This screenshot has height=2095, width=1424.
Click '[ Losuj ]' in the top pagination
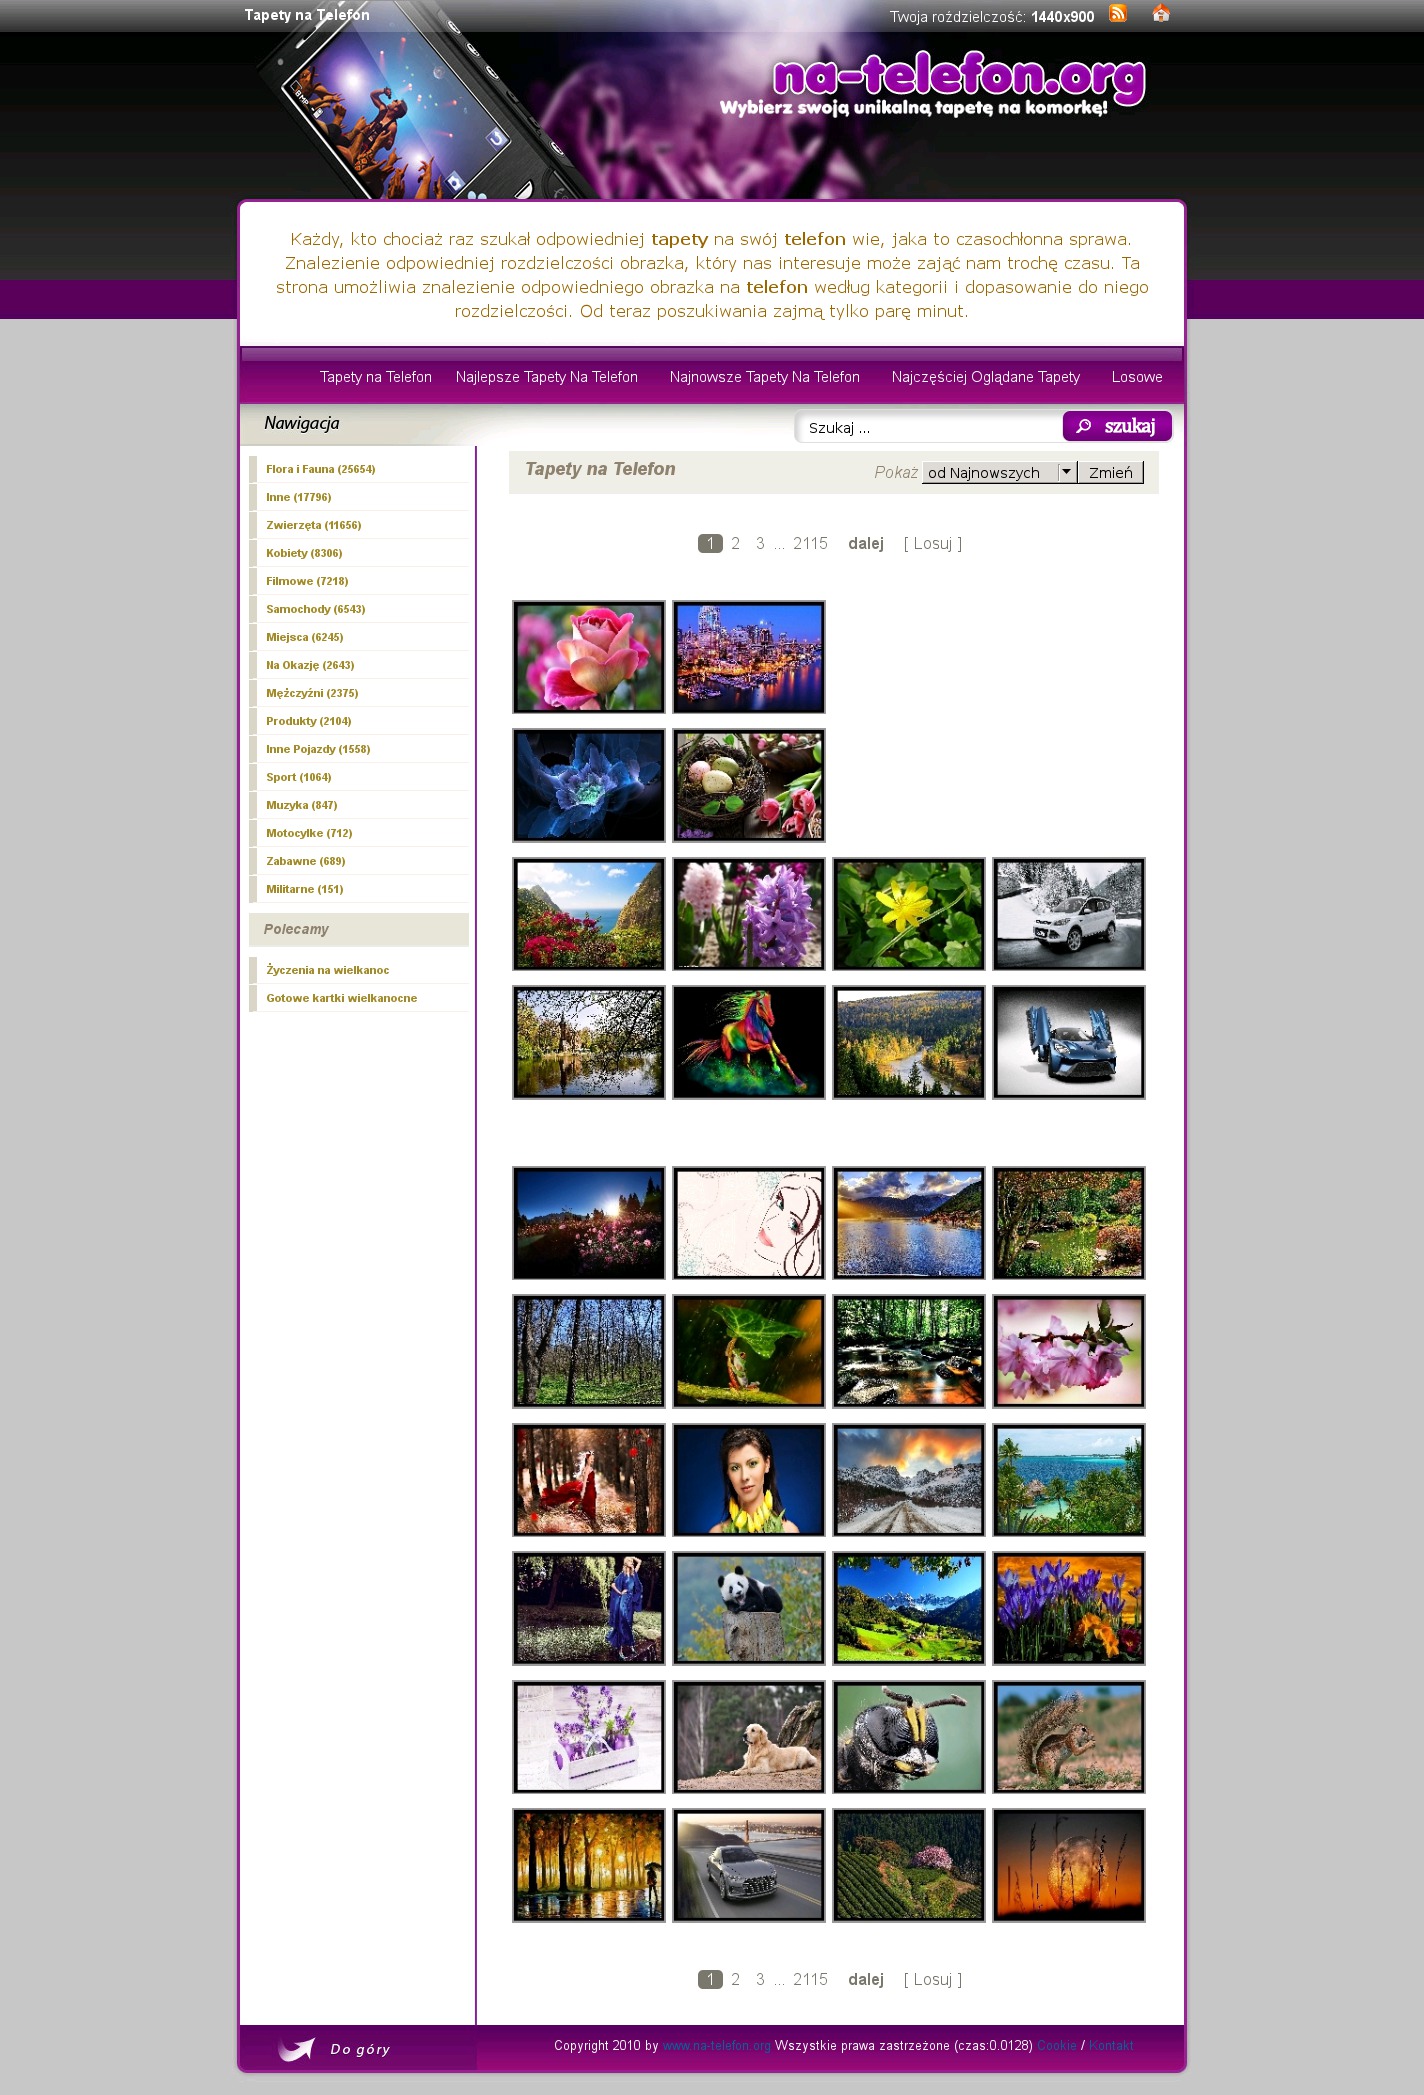[932, 544]
